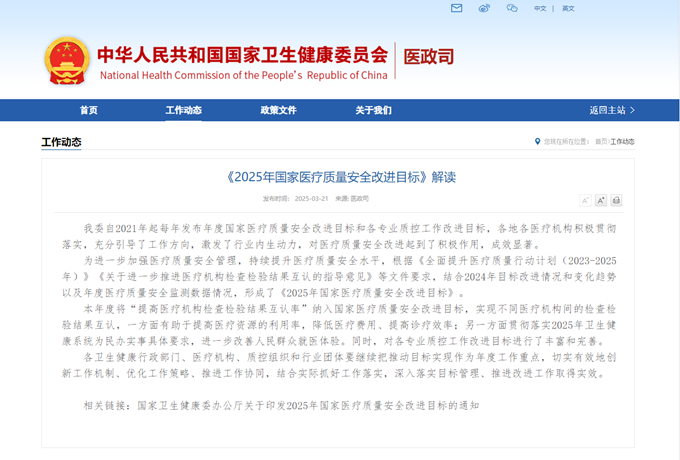Click the 相关链接 label

tap(105, 406)
